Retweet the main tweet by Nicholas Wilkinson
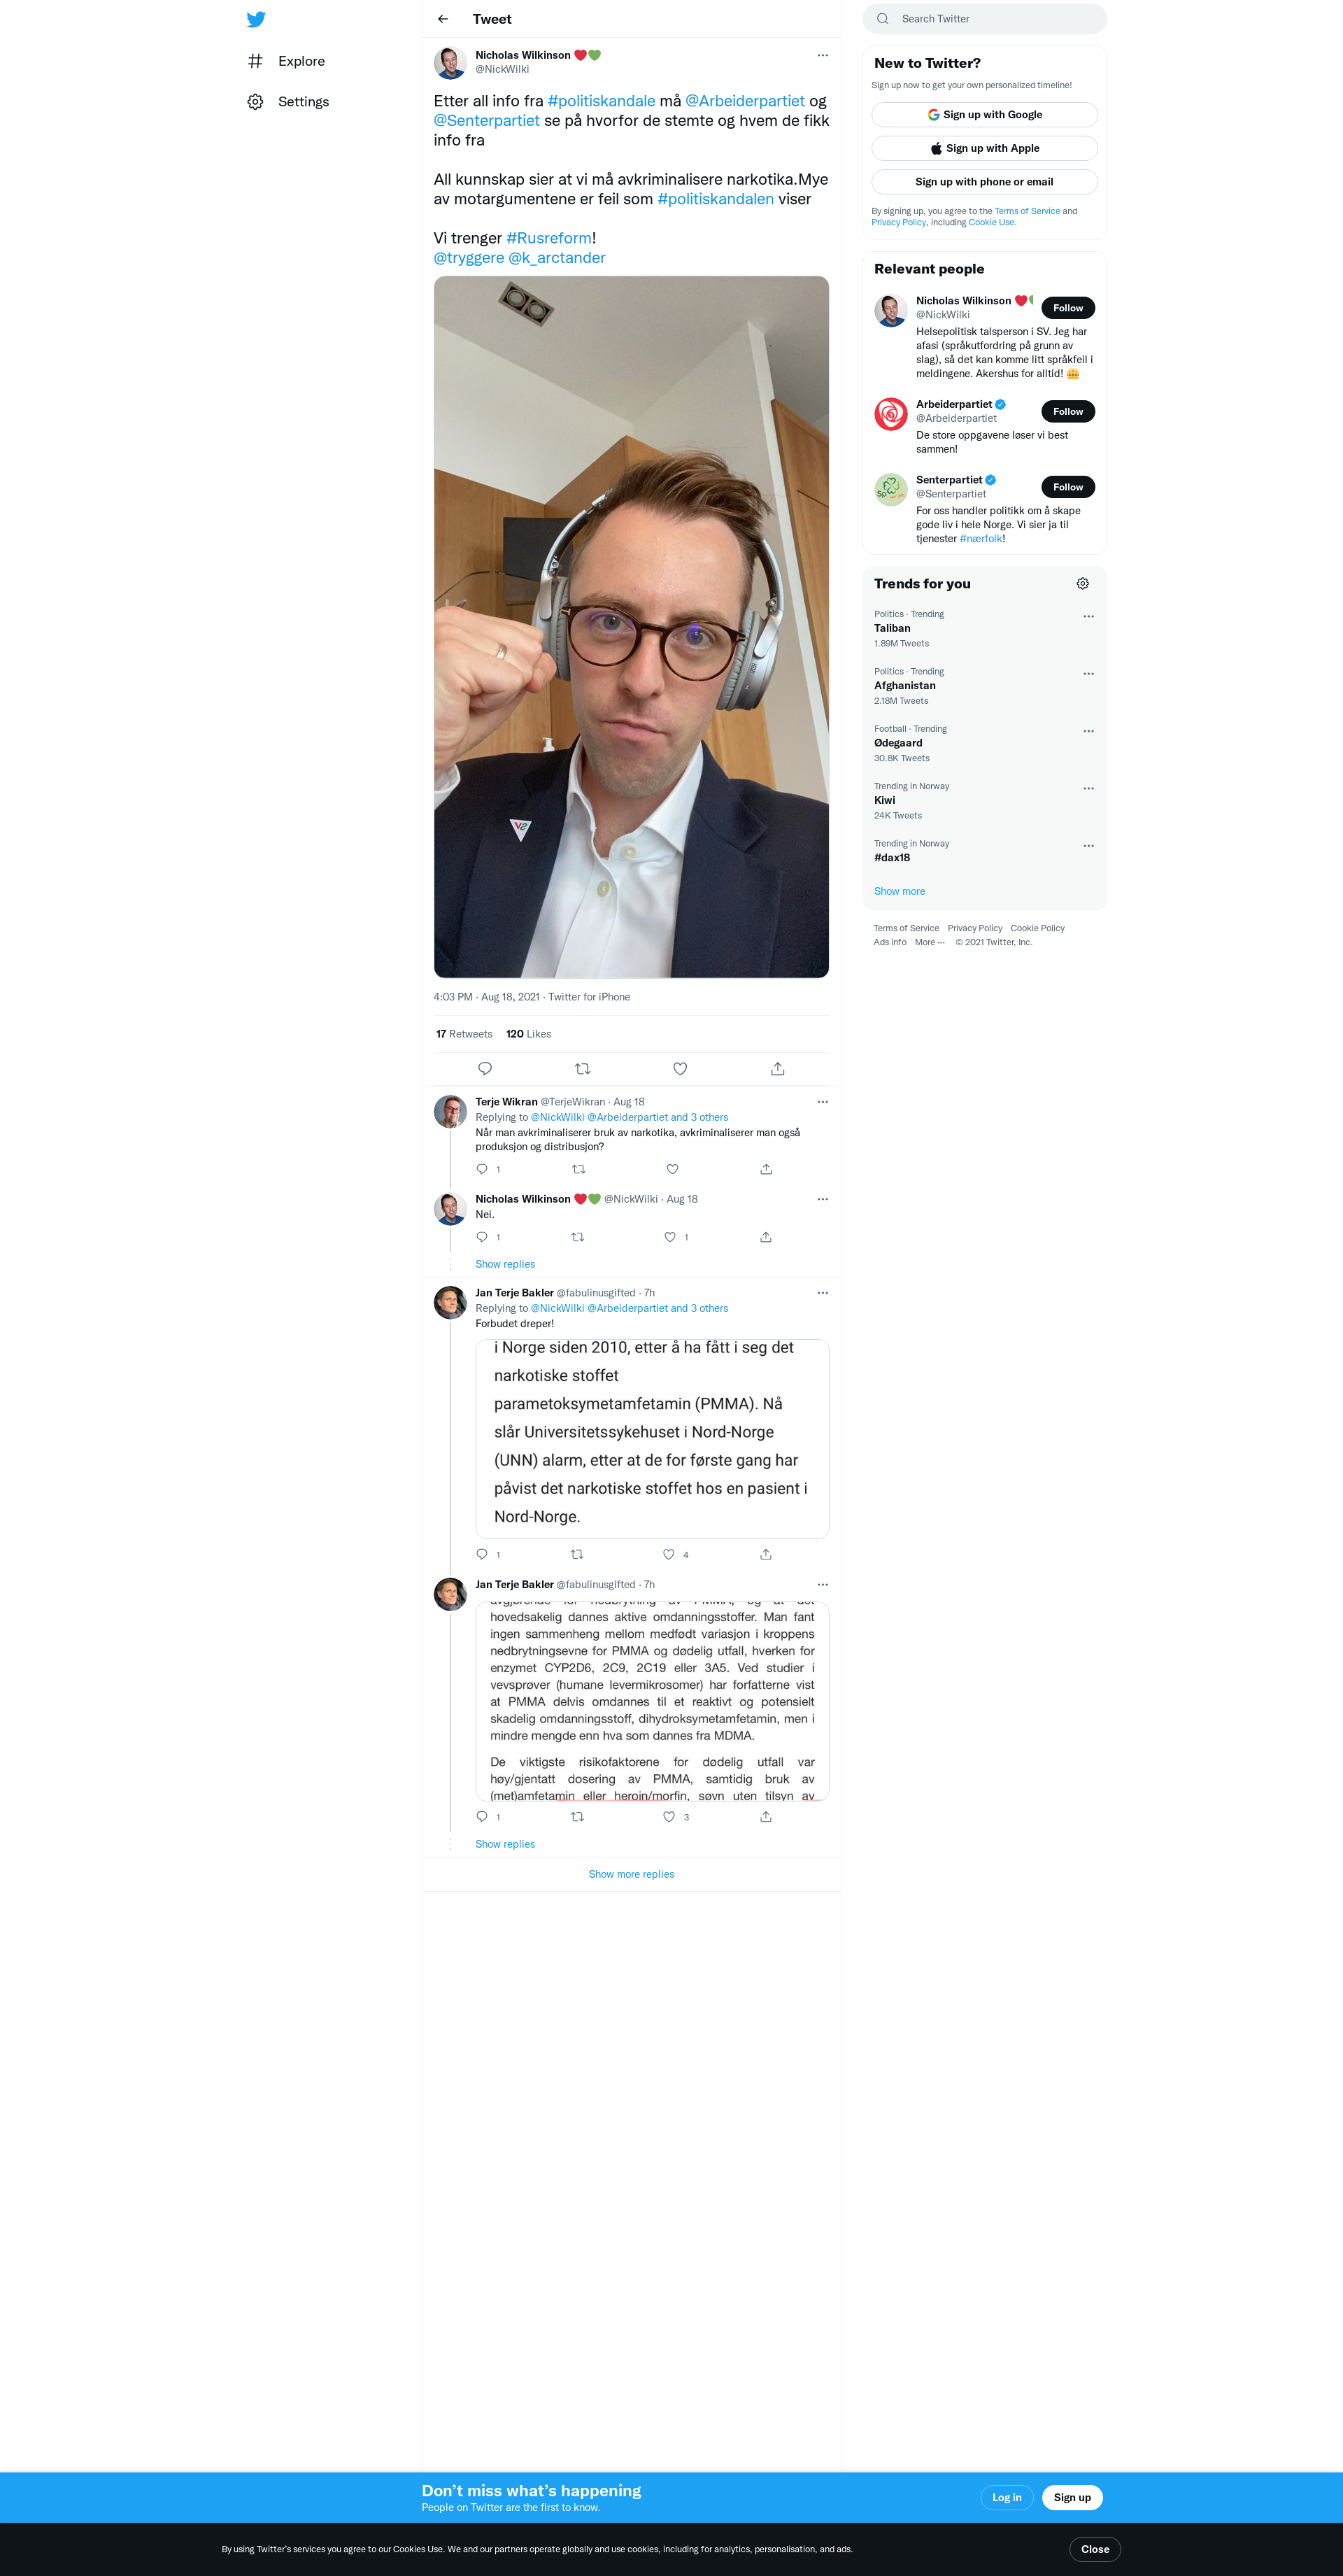 click(583, 1069)
